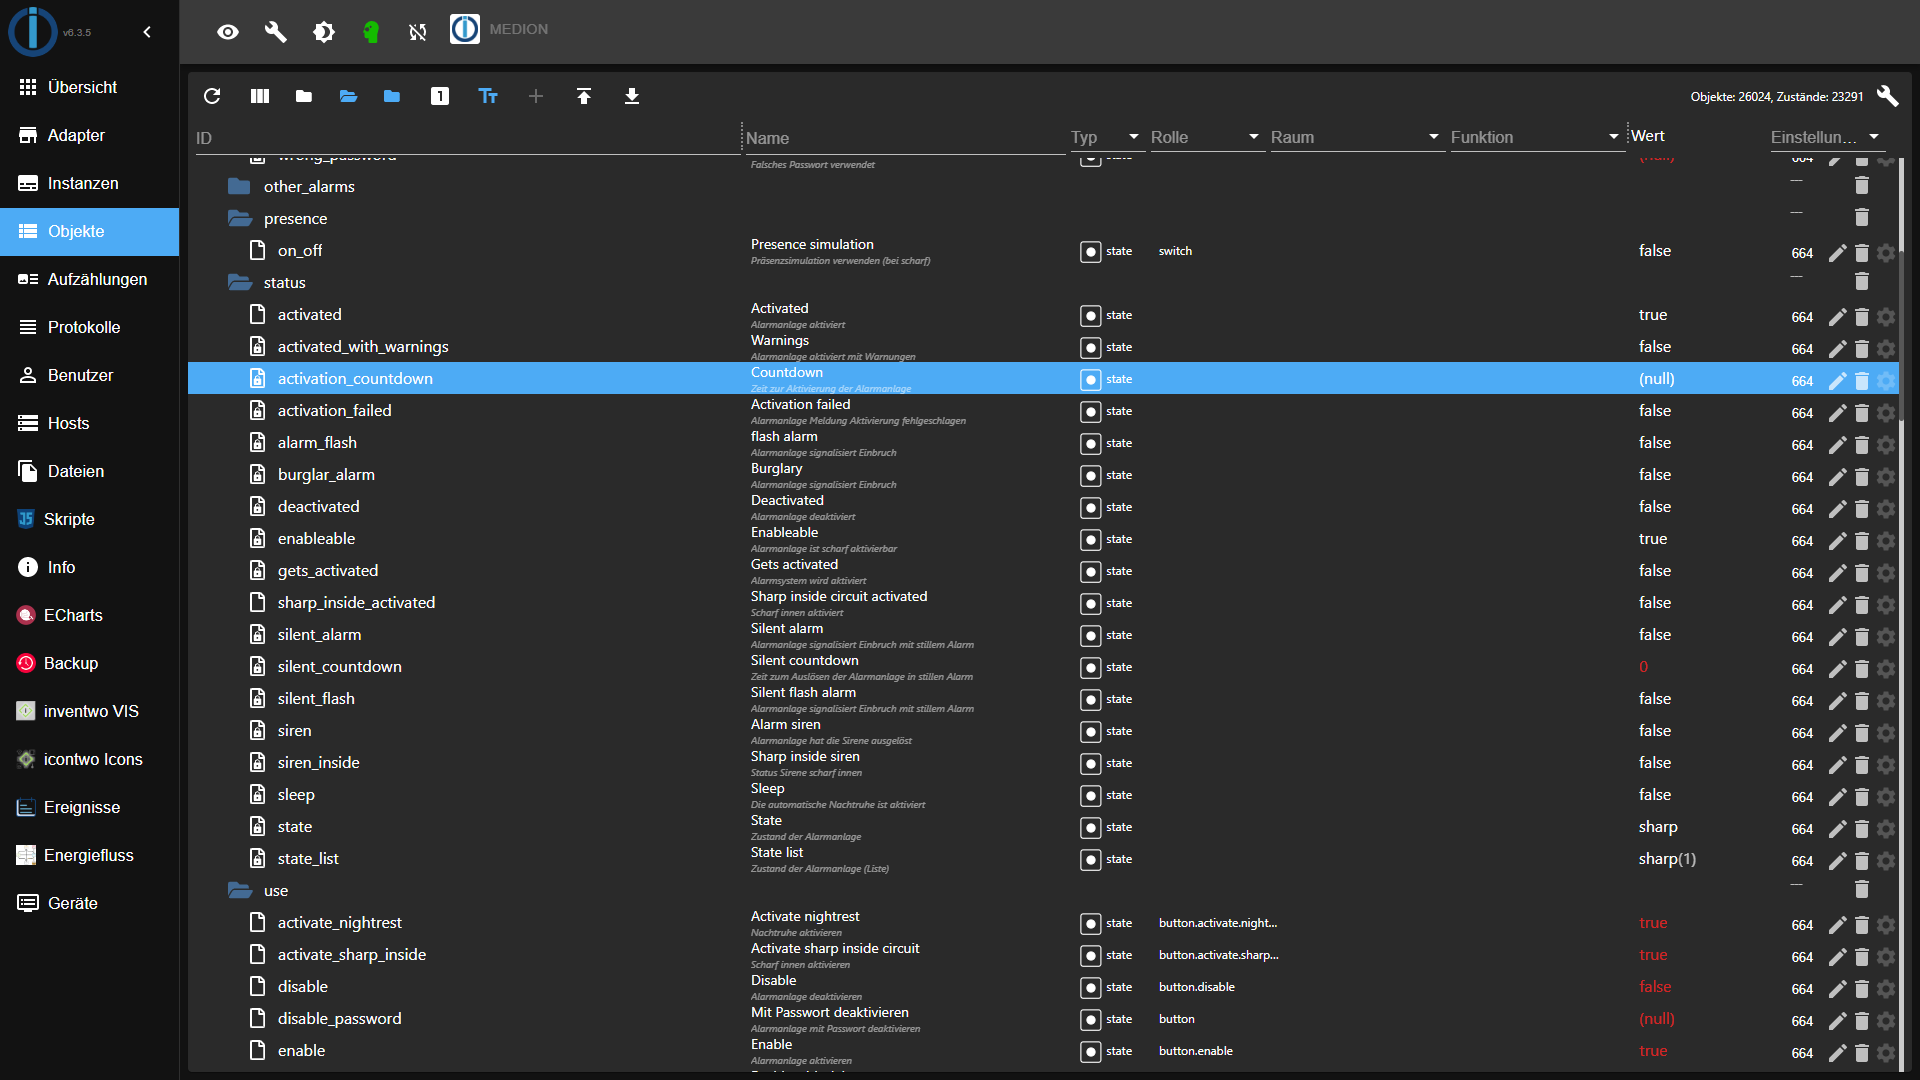The height and width of the screenshot is (1080, 1920).
Task: Open Dateien page
Action: point(90,471)
